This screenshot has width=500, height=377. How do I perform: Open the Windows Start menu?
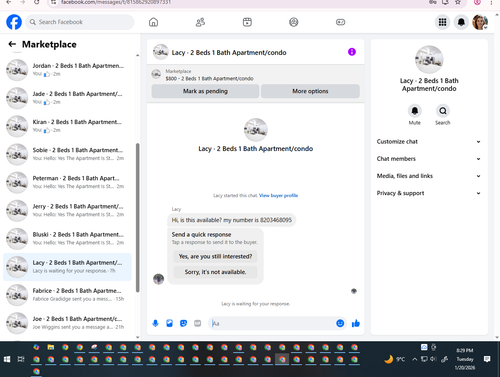pos(7,359)
